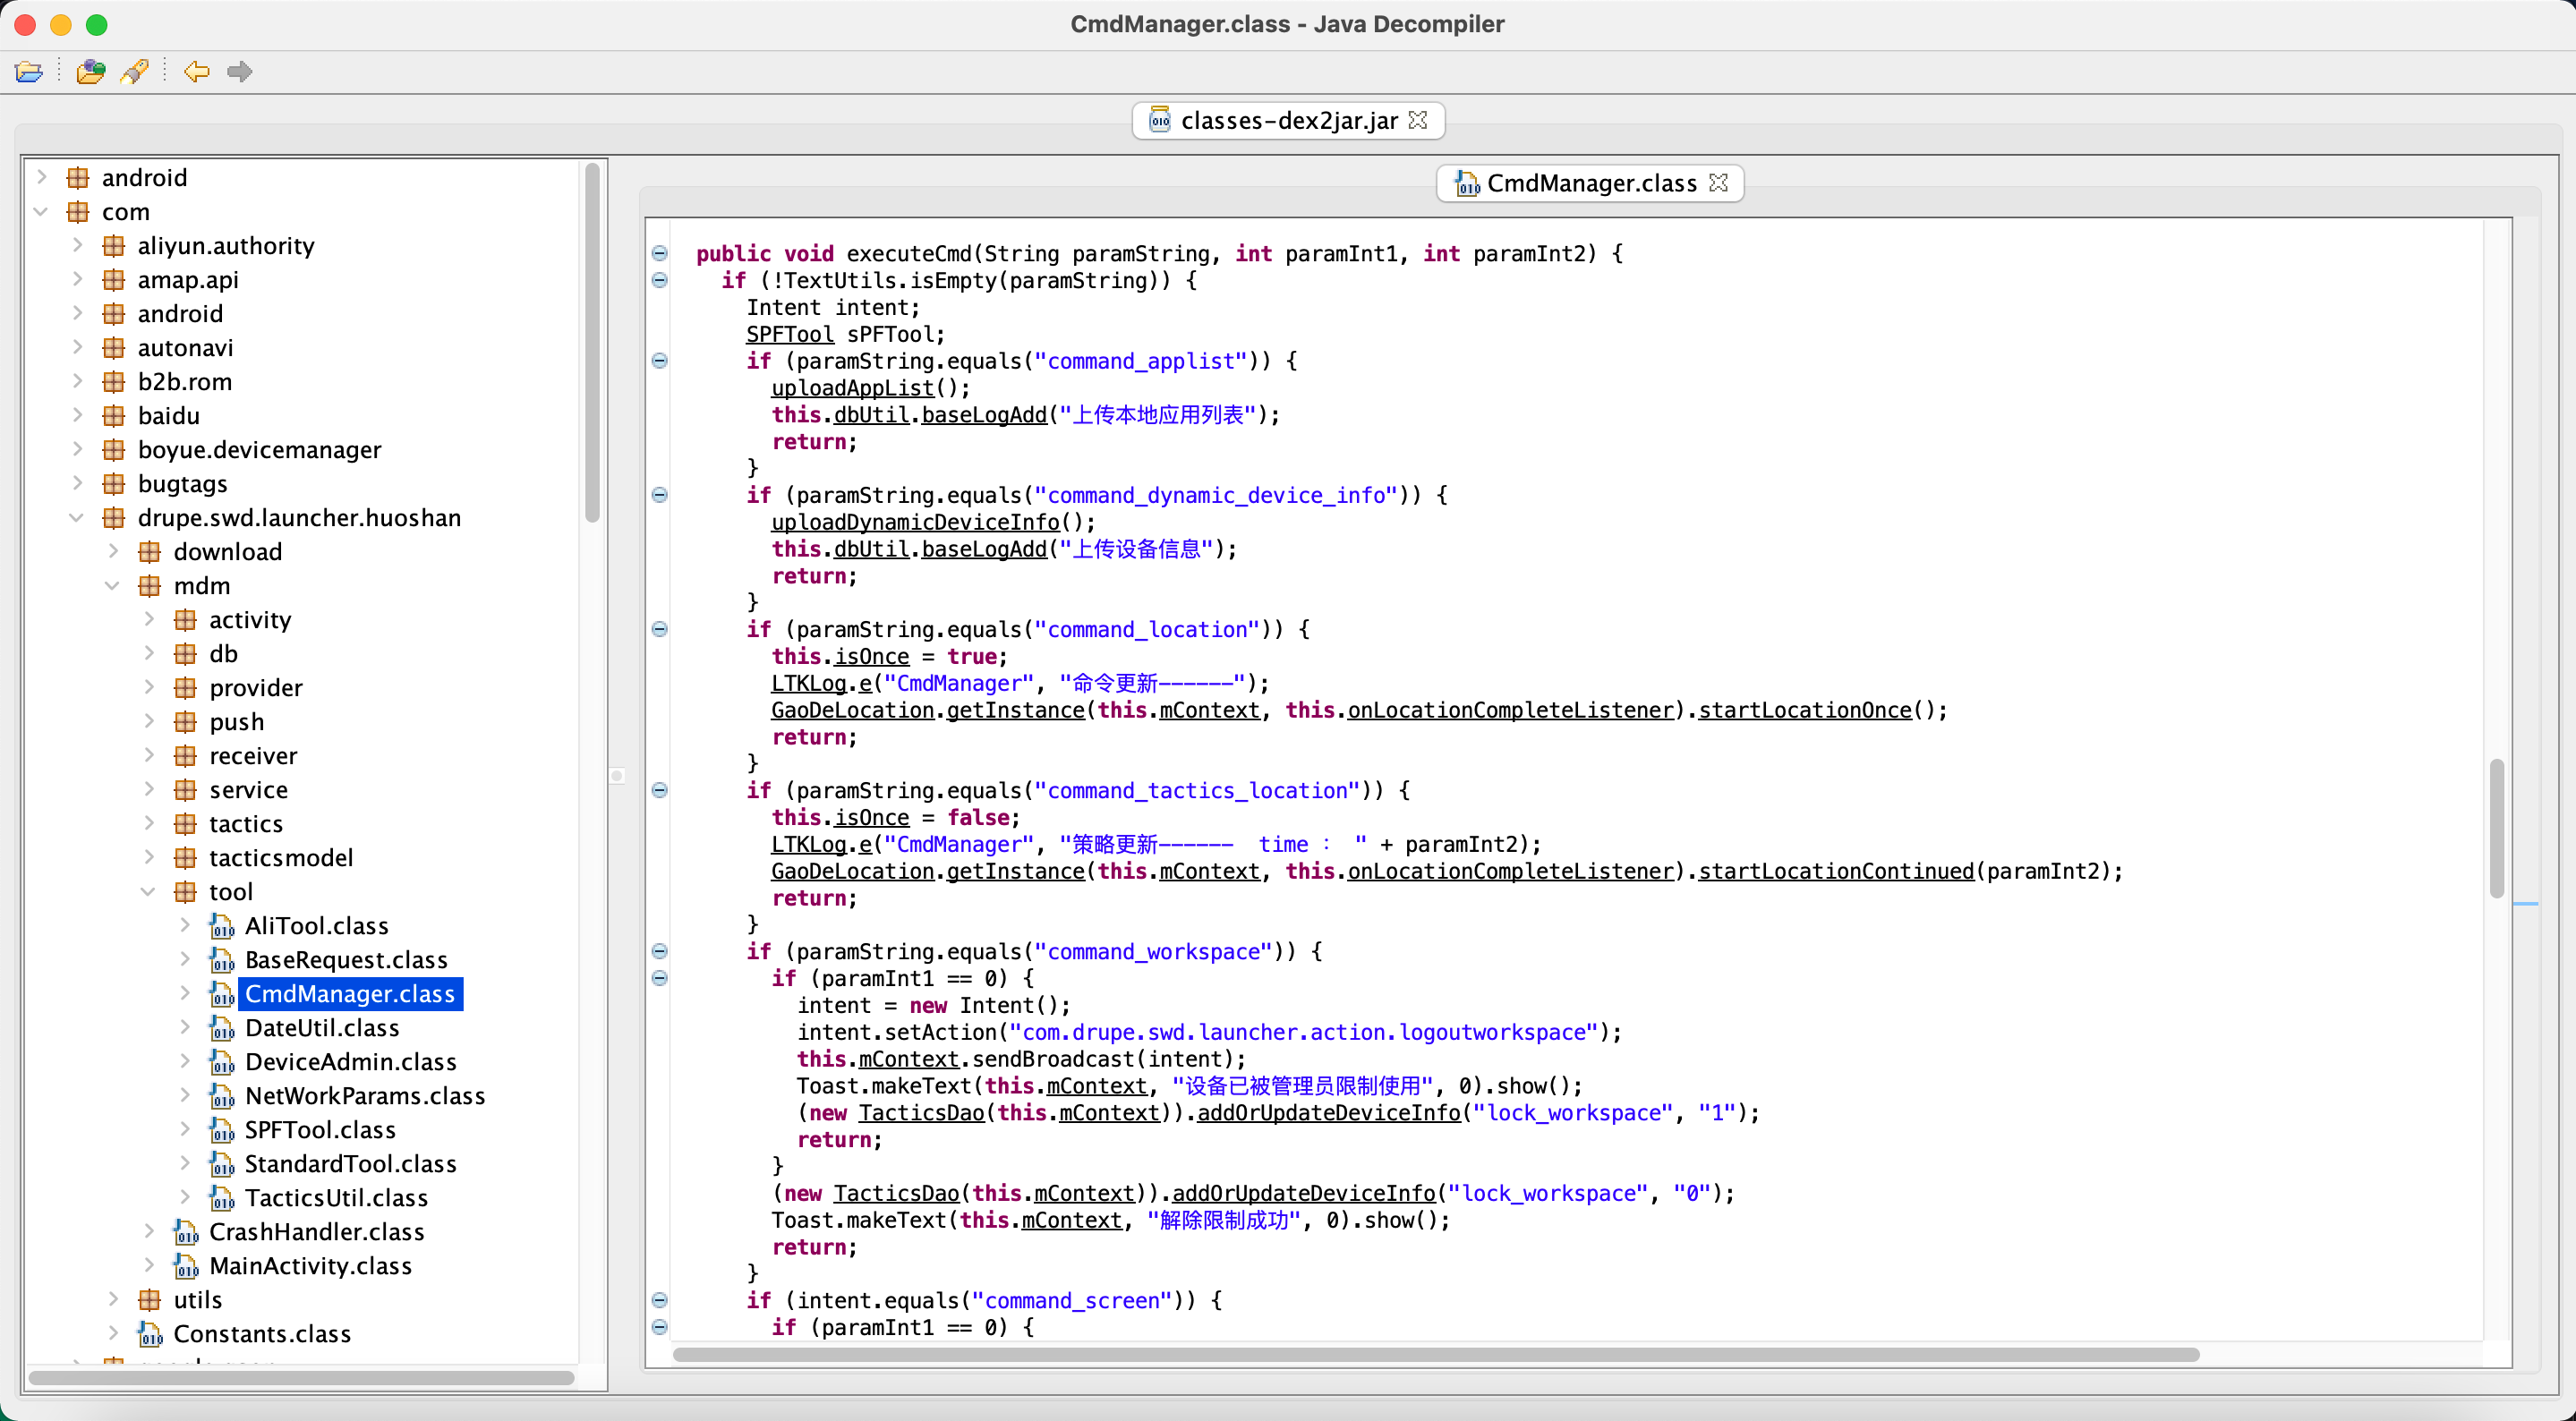Click the NetWorkParams.class file icon
Image resolution: width=2576 pixels, height=1421 pixels.
coord(222,1096)
